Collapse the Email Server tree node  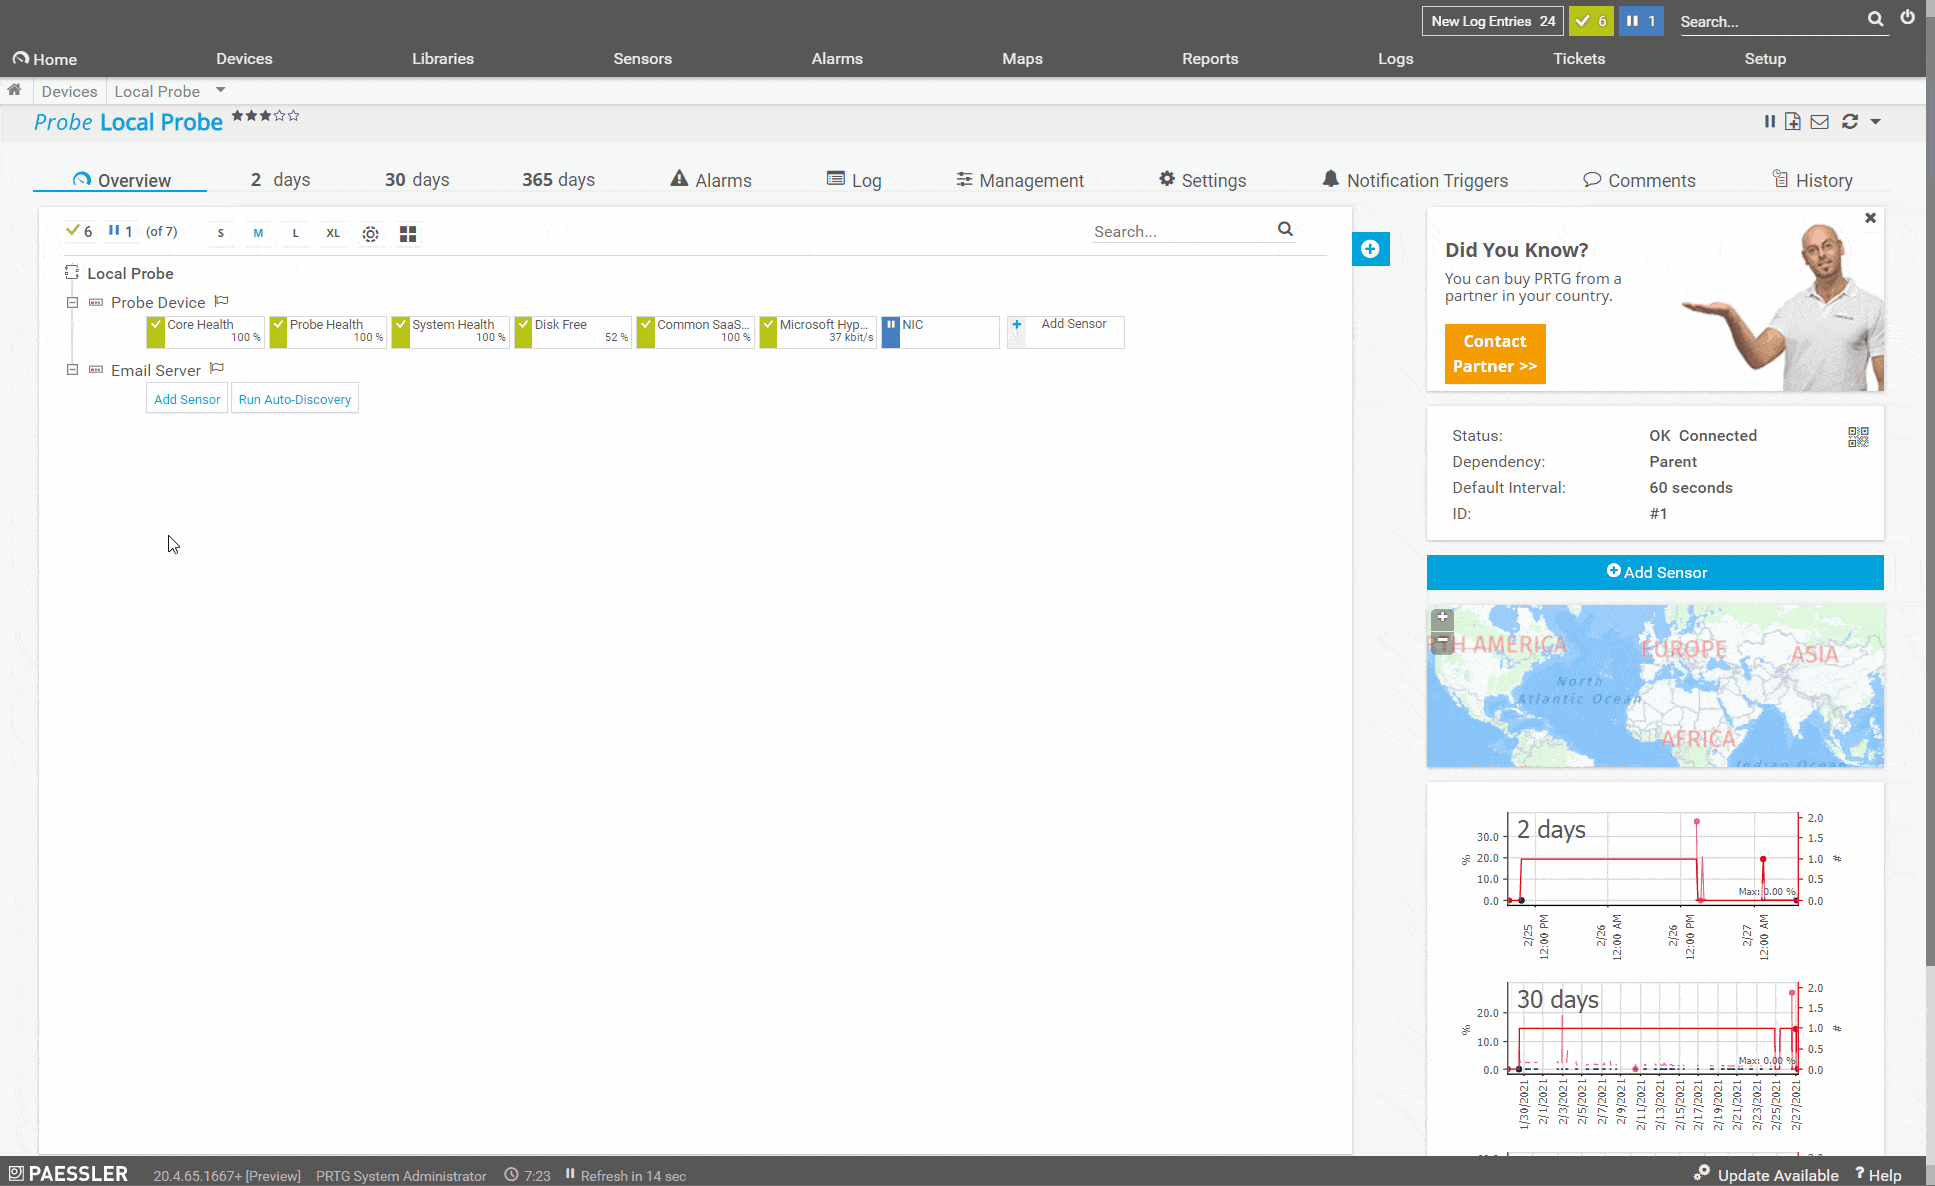pyautogui.click(x=72, y=369)
